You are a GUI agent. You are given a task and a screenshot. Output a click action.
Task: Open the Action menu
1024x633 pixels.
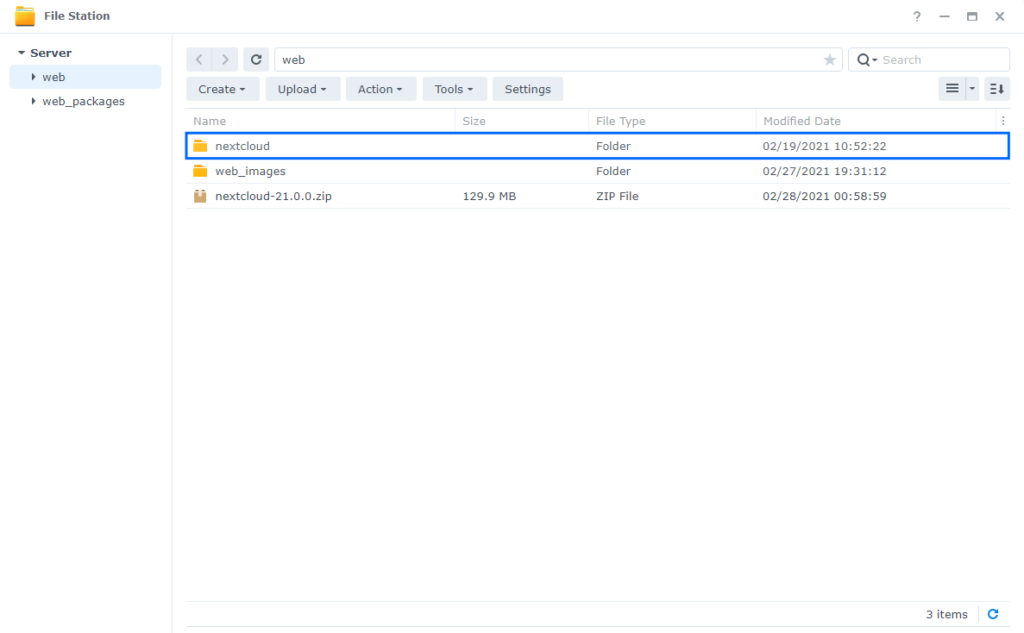click(x=380, y=88)
